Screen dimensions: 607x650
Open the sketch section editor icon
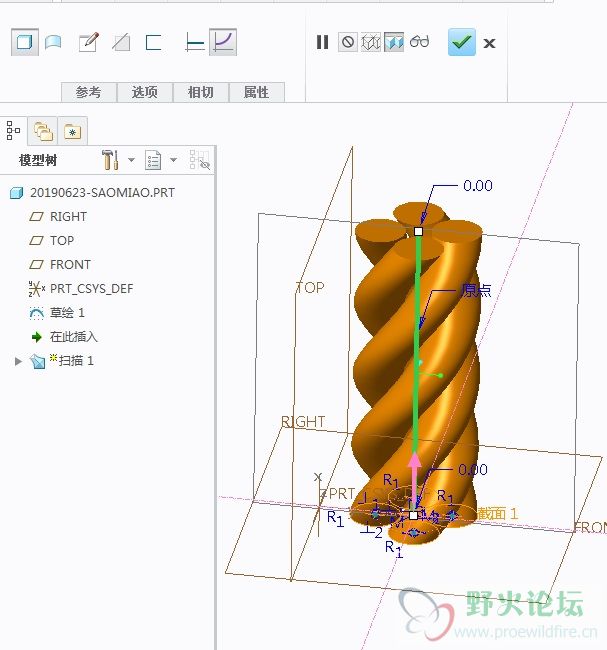(x=88, y=42)
